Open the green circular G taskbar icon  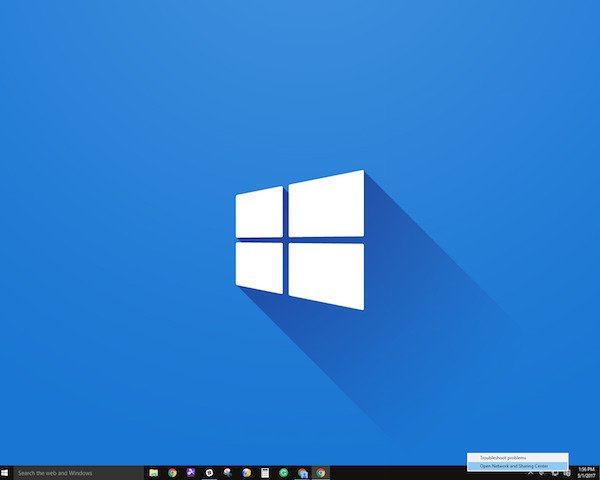click(x=284, y=473)
